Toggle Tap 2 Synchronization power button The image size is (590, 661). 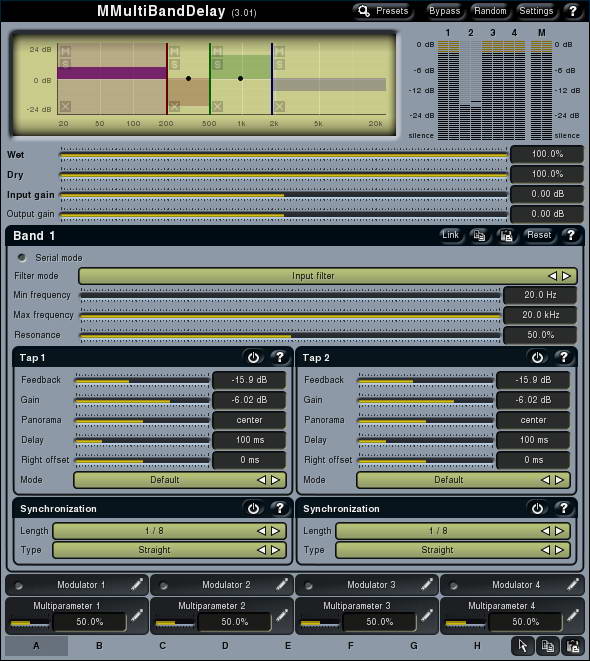pos(537,508)
